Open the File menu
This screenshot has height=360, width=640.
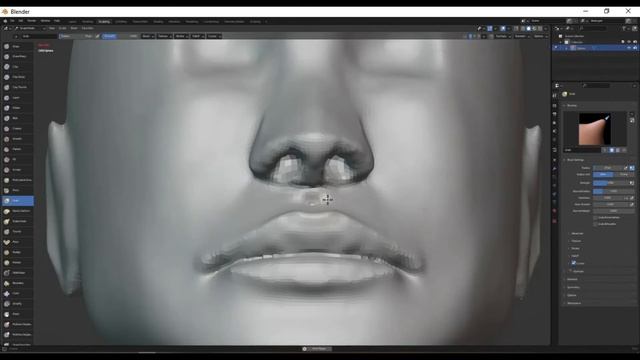[12, 21]
